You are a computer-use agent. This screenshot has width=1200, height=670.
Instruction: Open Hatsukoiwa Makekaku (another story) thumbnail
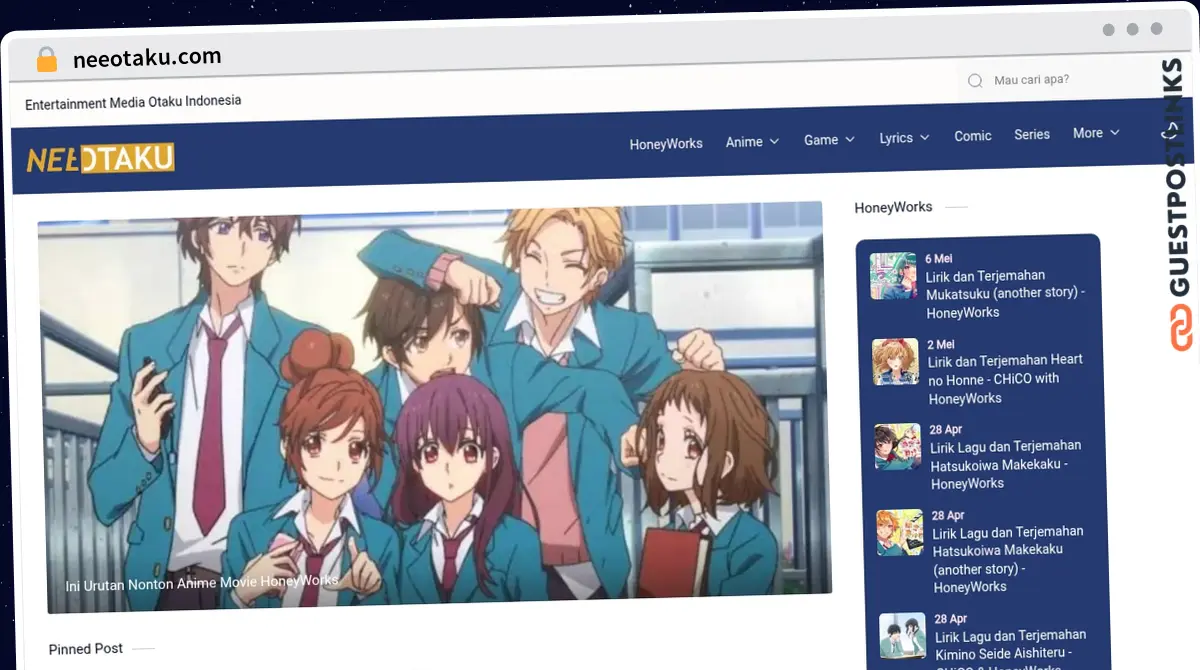pos(900,533)
